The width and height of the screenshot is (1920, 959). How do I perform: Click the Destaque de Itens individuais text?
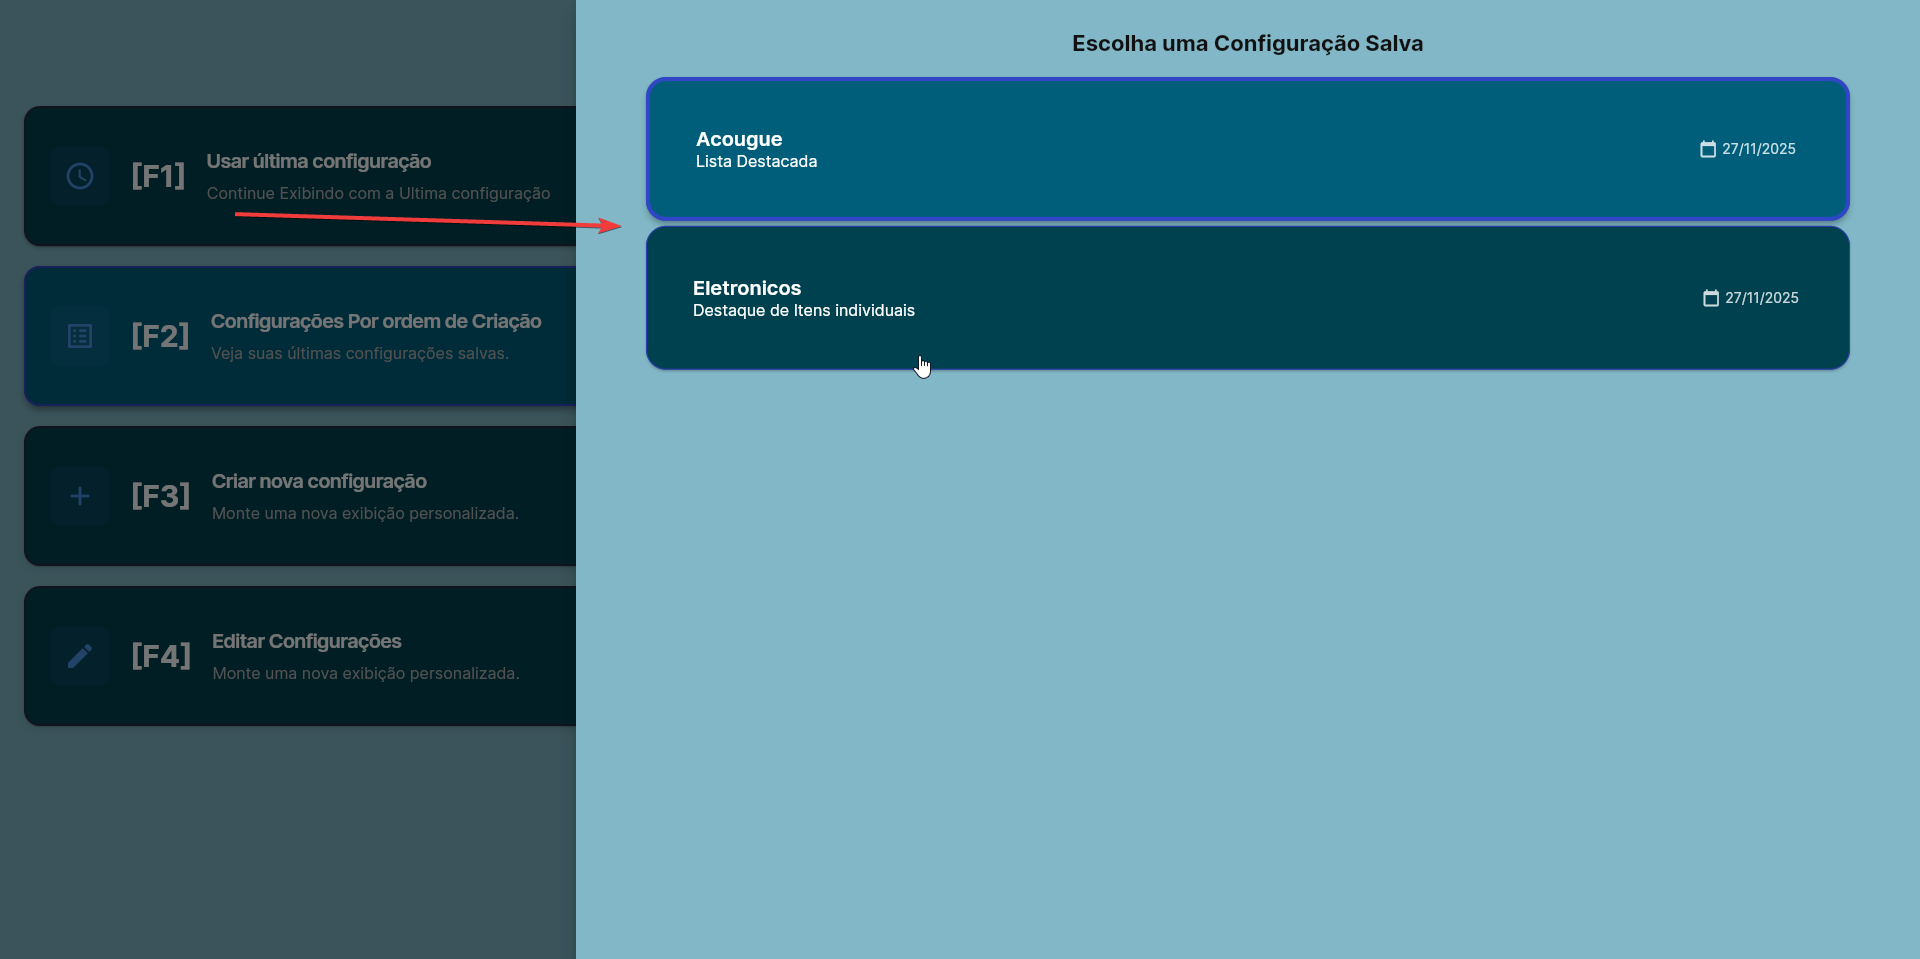point(803,311)
